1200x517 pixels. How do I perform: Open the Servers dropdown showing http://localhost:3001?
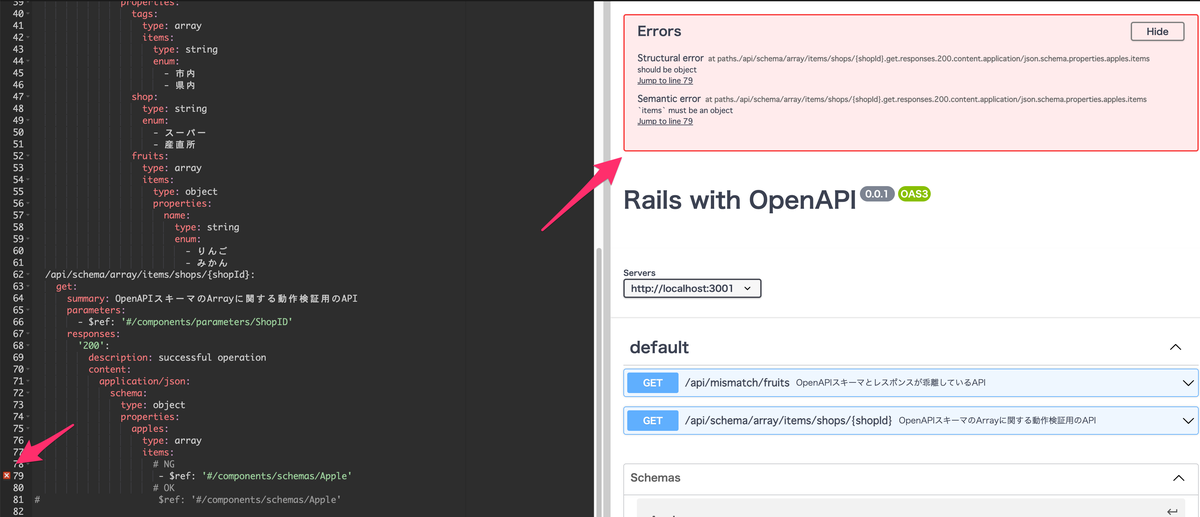click(x=692, y=288)
